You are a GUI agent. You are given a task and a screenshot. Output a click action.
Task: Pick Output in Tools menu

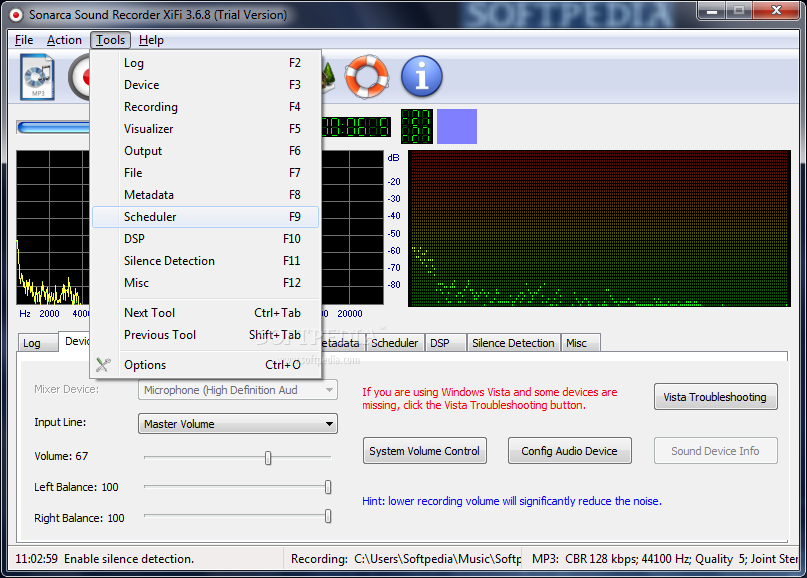click(205, 151)
